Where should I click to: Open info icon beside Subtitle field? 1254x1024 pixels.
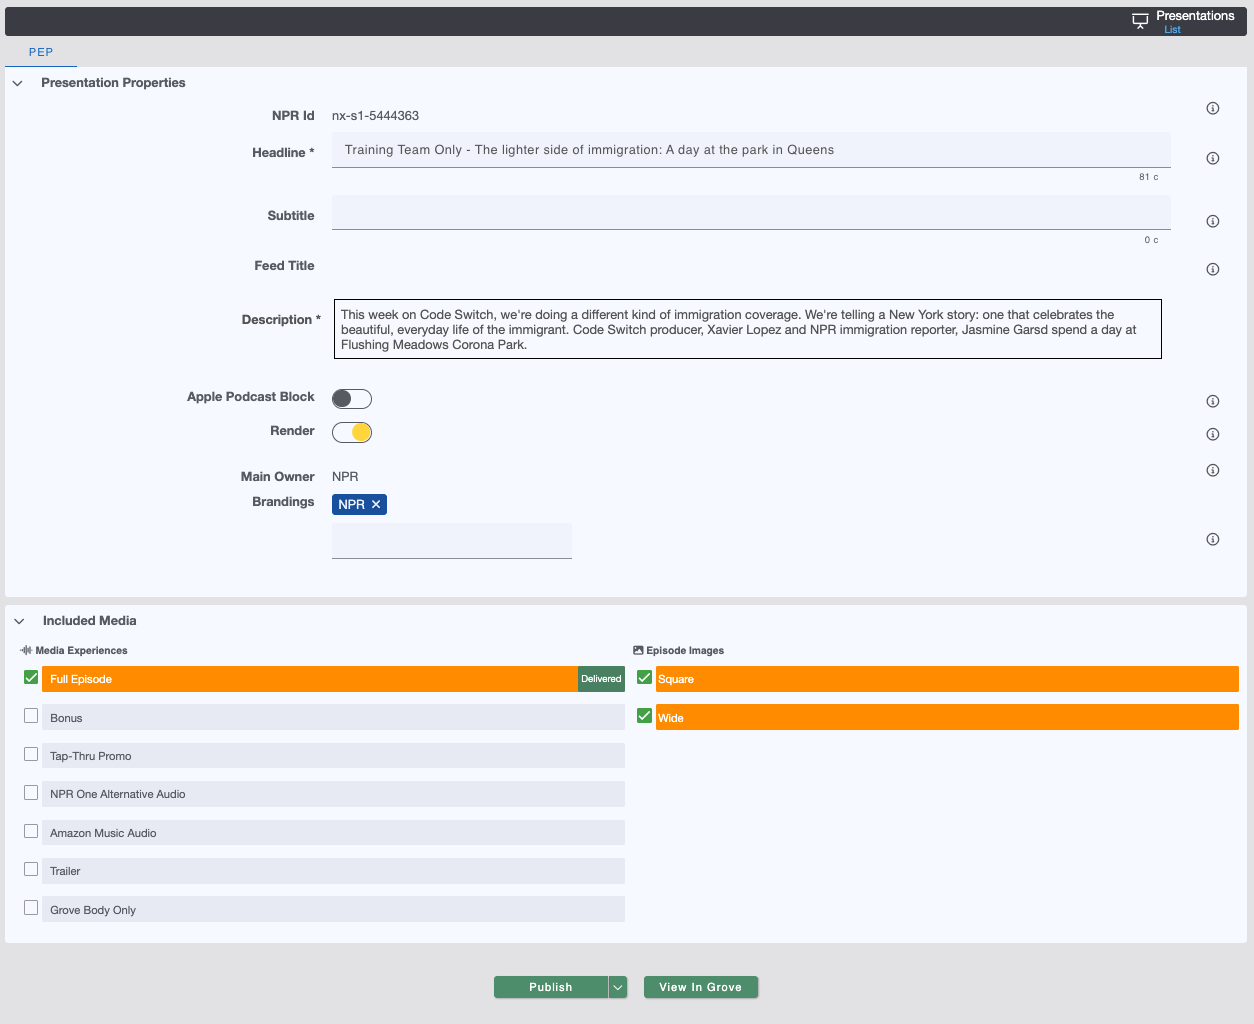pos(1213,221)
